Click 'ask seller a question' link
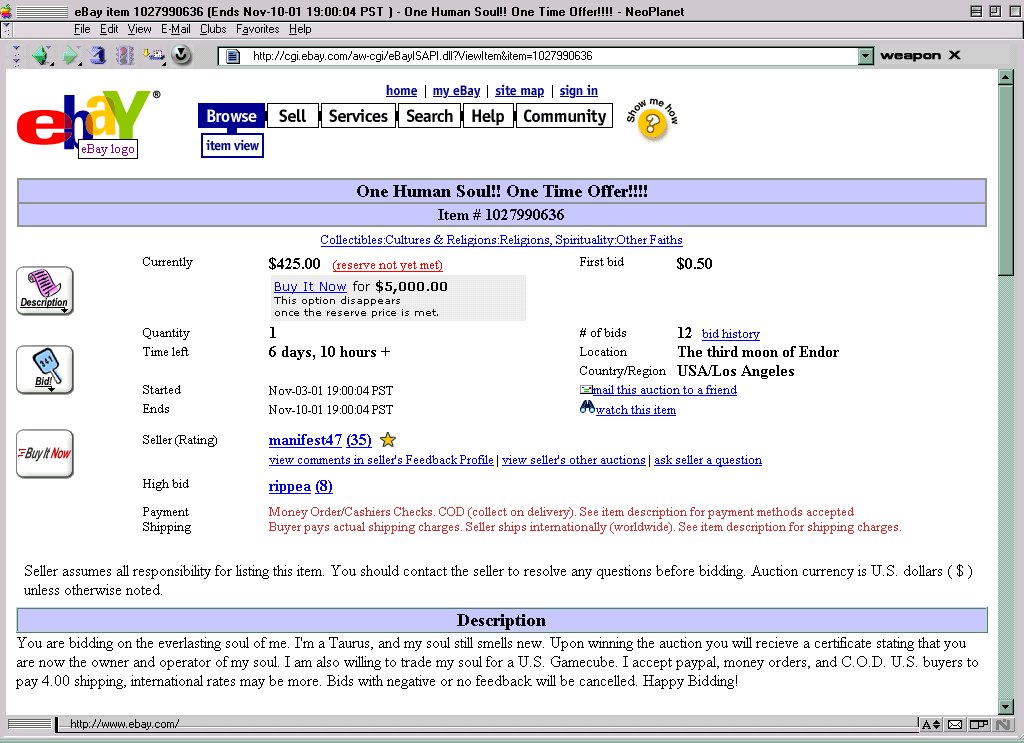 point(708,460)
